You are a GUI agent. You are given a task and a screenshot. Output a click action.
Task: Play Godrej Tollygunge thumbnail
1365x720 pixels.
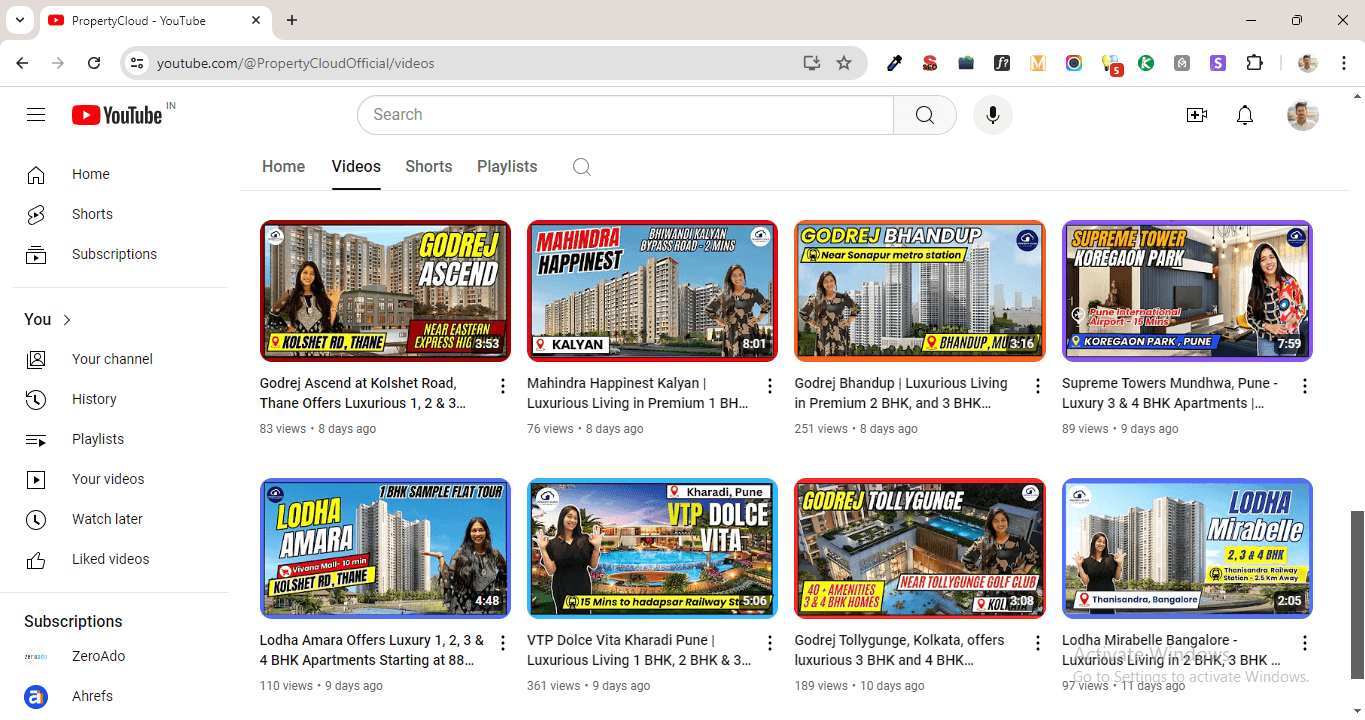920,548
